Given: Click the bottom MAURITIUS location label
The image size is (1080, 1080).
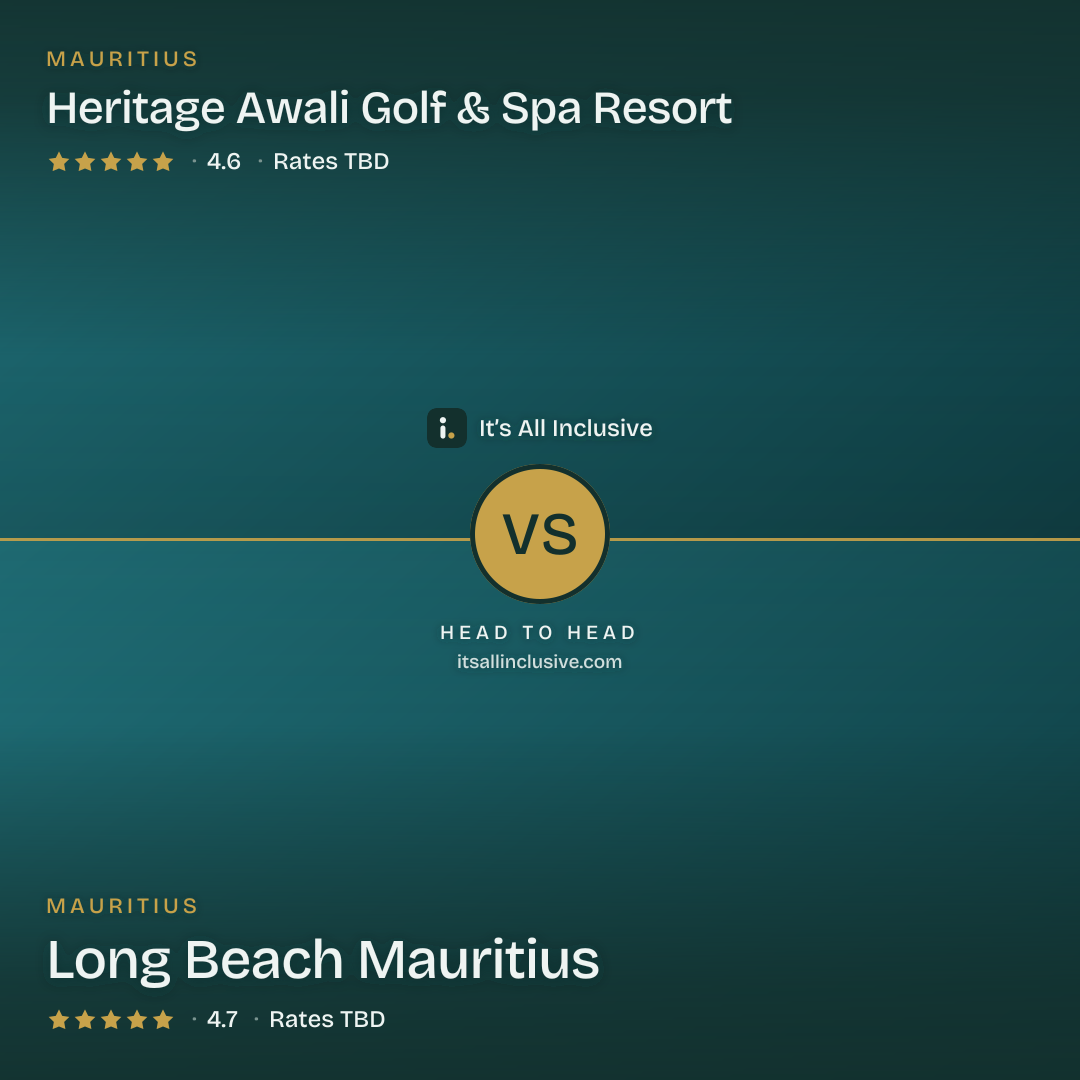Looking at the screenshot, I should tap(123, 906).
